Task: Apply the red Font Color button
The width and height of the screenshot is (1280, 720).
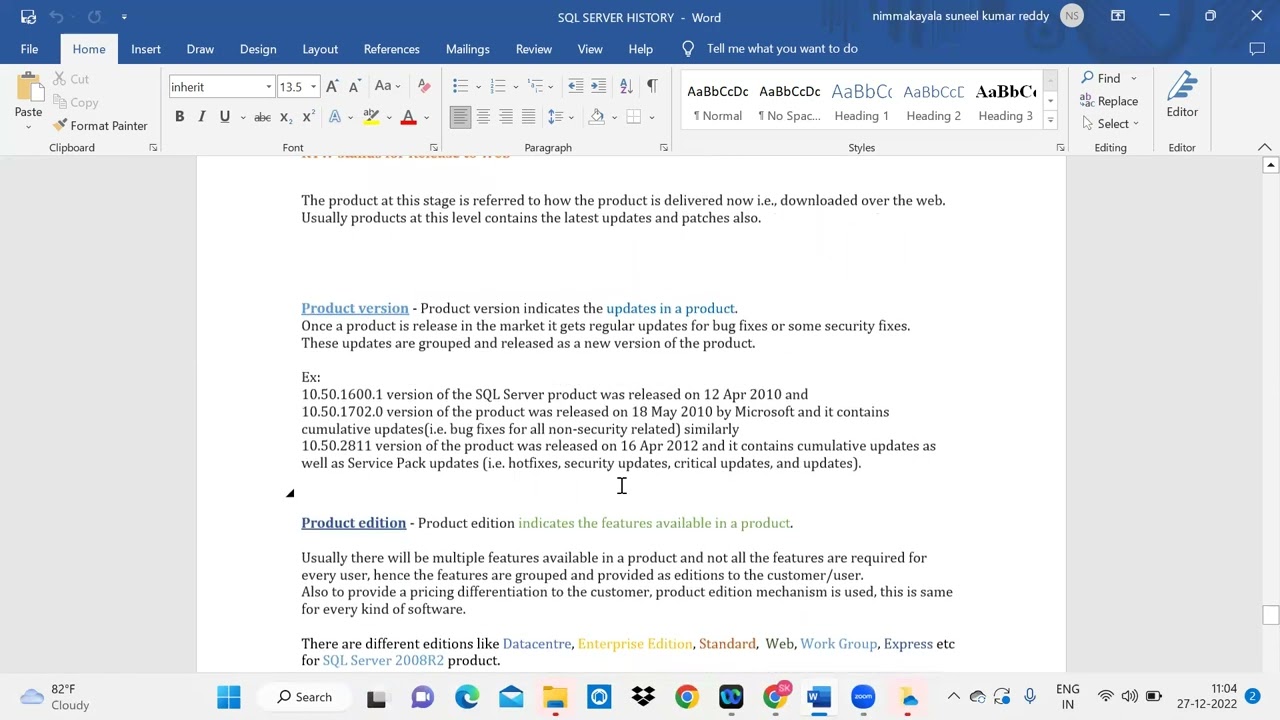Action: (408, 117)
